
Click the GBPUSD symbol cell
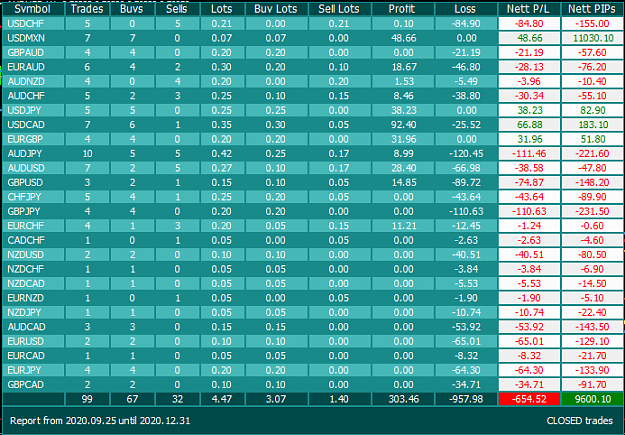[33, 183]
